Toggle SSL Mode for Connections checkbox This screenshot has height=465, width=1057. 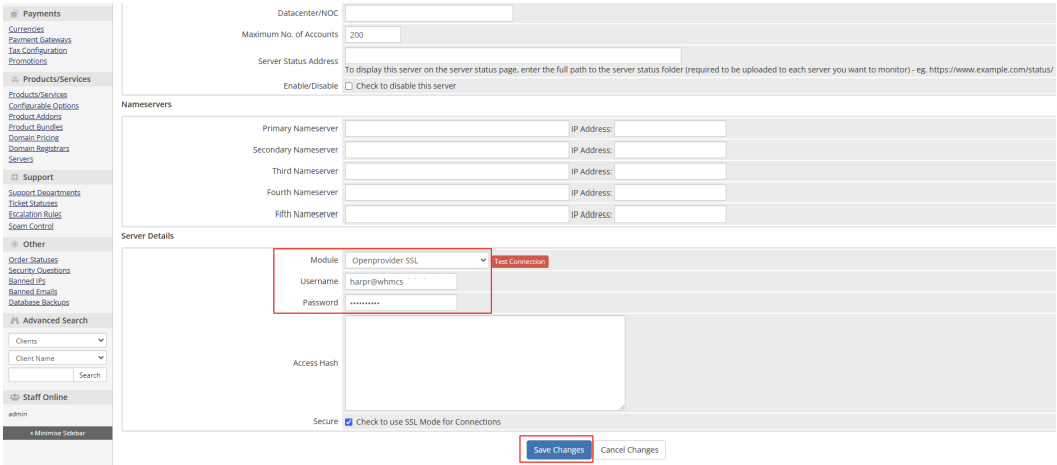click(x=349, y=422)
